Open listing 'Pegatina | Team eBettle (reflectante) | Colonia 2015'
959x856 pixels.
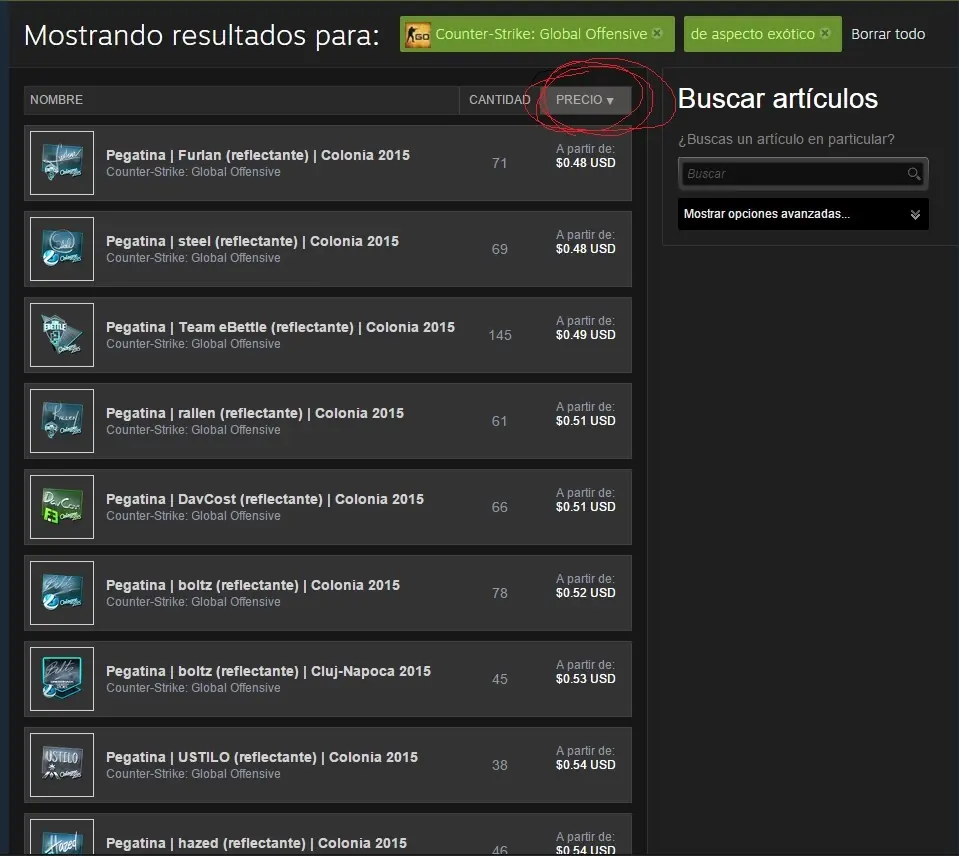click(280, 327)
